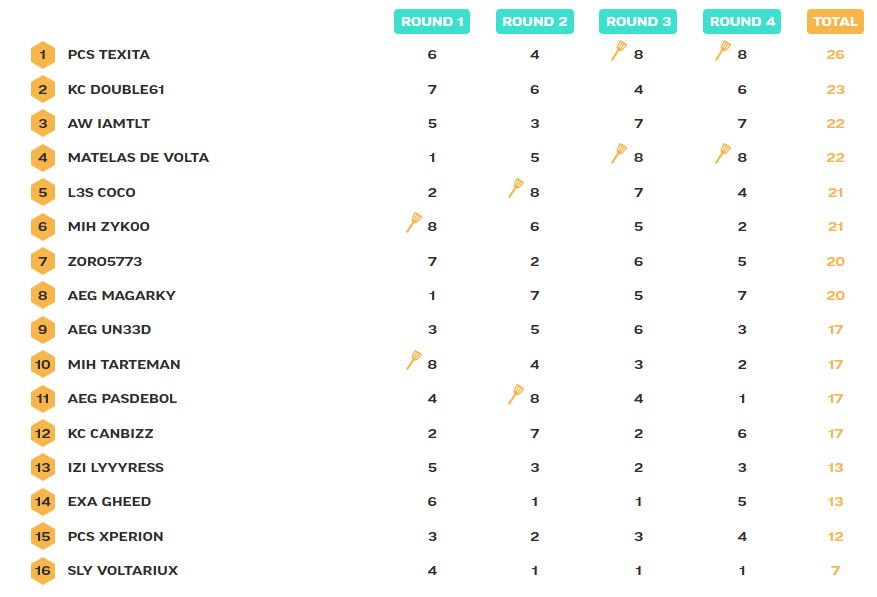Select the ROUND 1 column header
Screen dimensions: 877x597
(432, 21)
